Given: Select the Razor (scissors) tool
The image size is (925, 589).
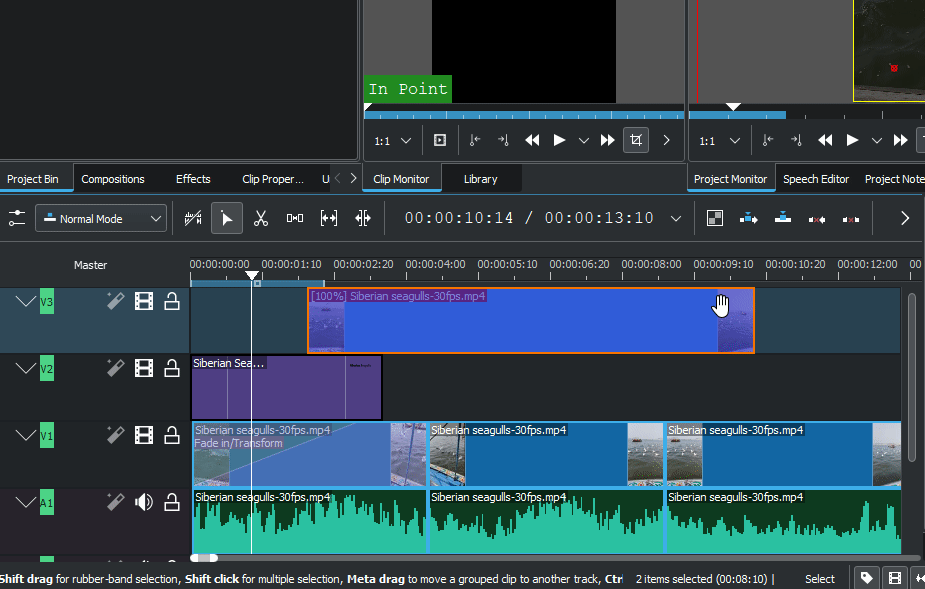Looking at the screenshot, I should pos(261,218).
